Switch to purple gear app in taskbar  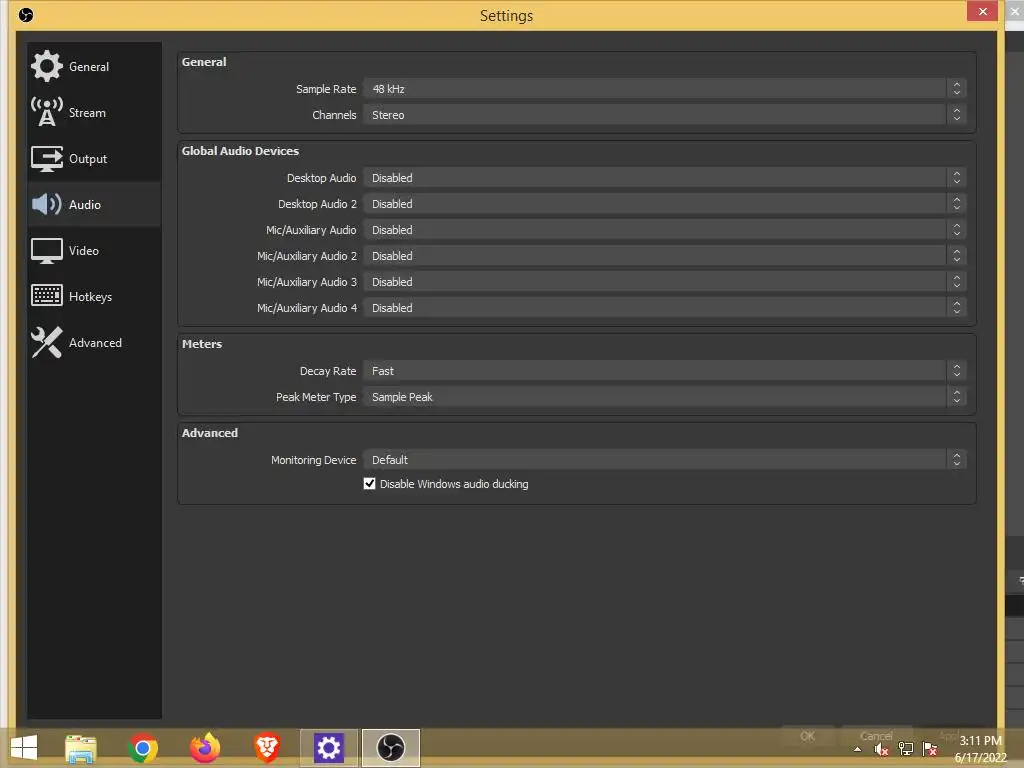click(328, 748)
